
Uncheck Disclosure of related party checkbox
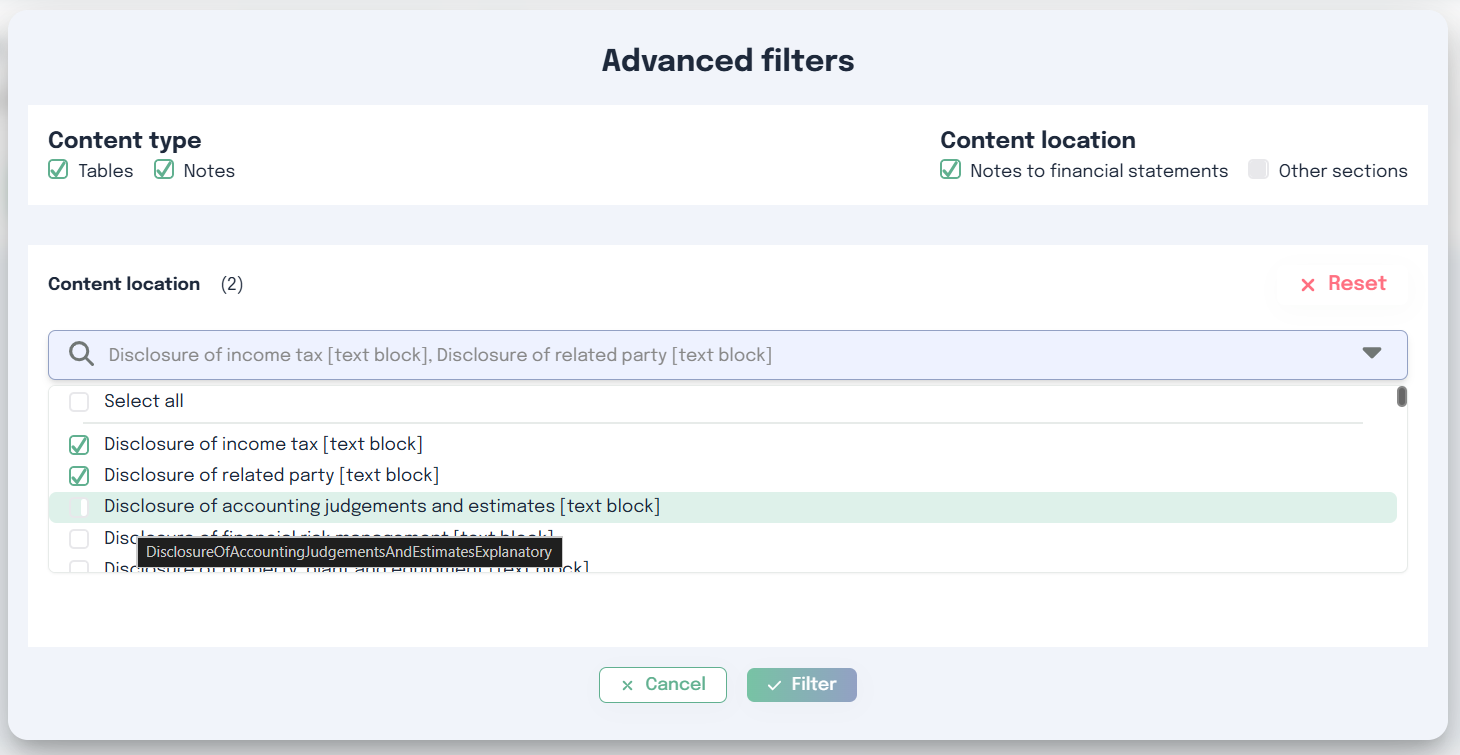[79, 476]
